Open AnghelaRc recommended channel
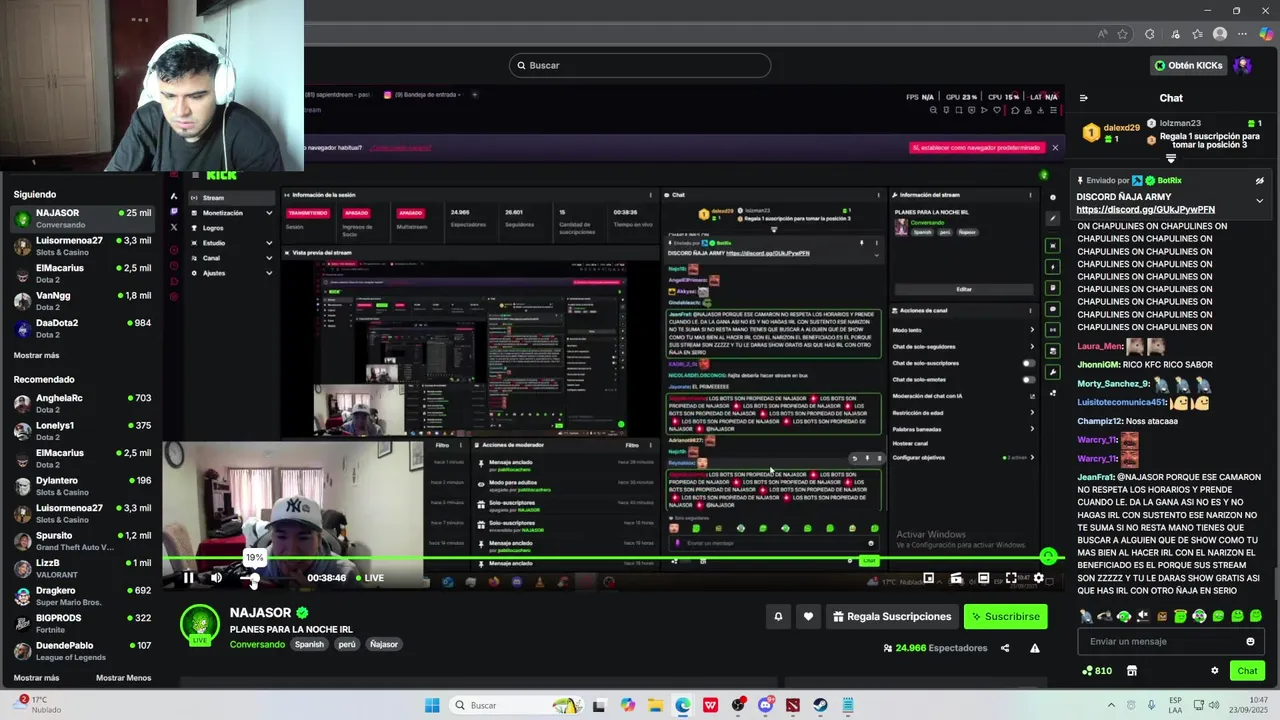 click(80, 402)
